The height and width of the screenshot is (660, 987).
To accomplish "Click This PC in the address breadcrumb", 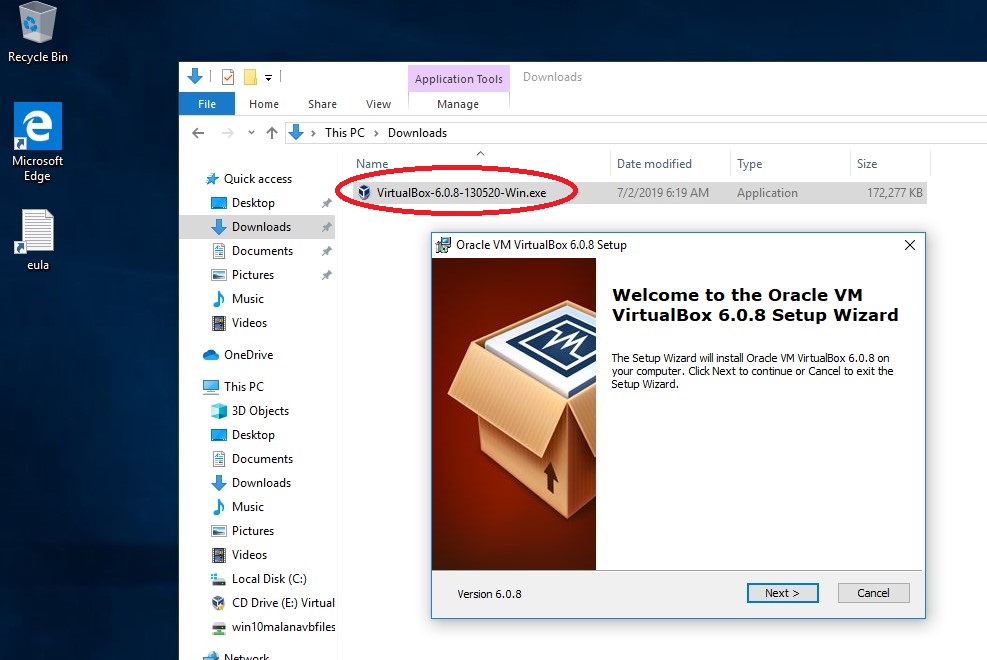I will coord(344,132).
